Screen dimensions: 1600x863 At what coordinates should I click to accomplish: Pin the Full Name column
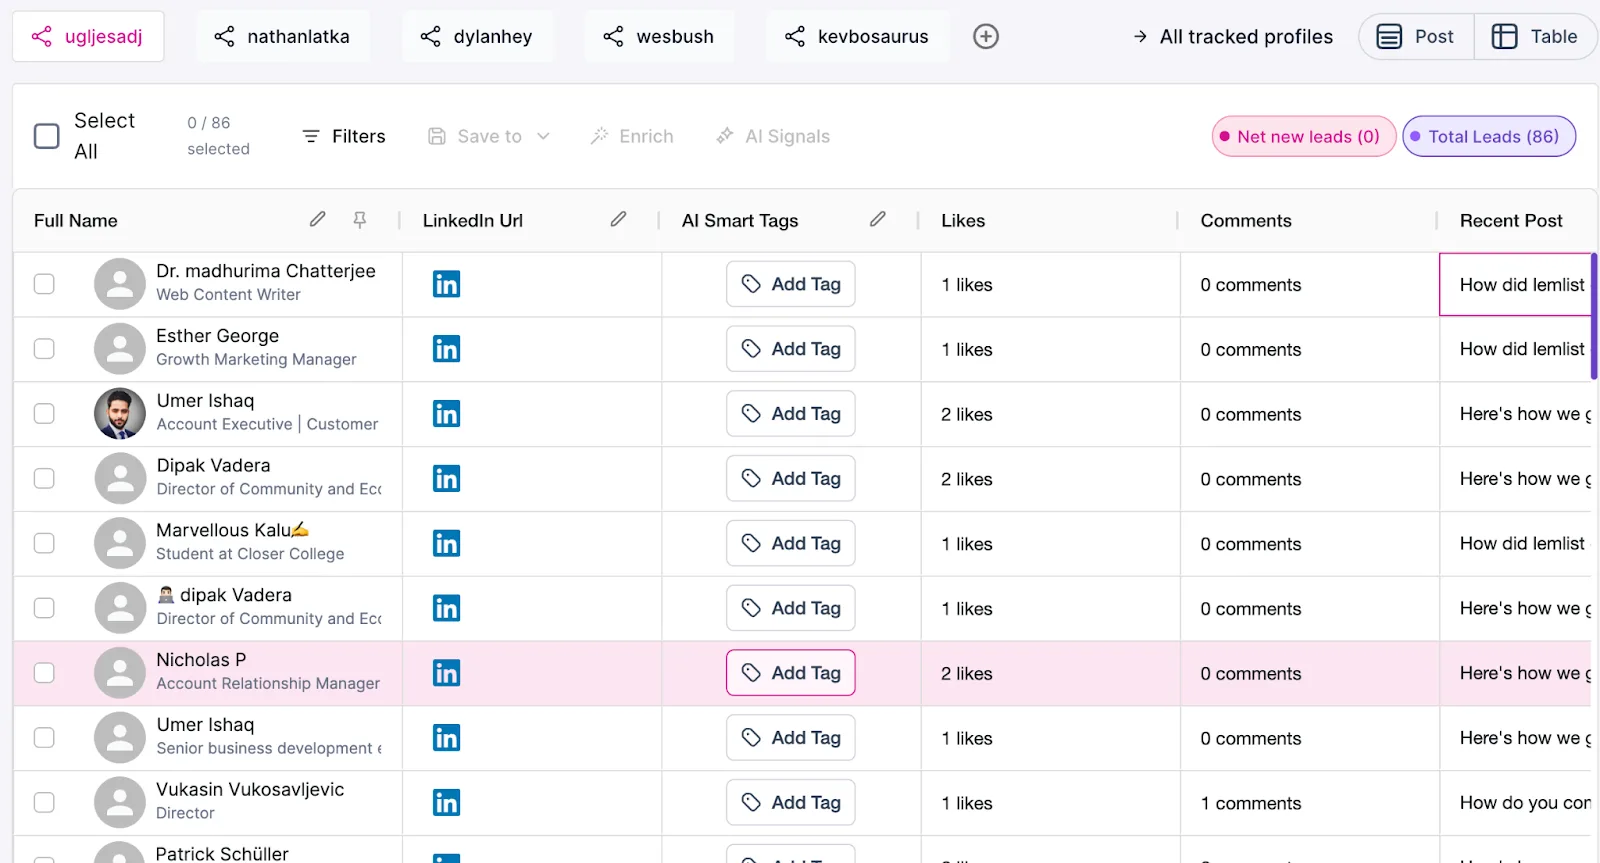point(360,219)
